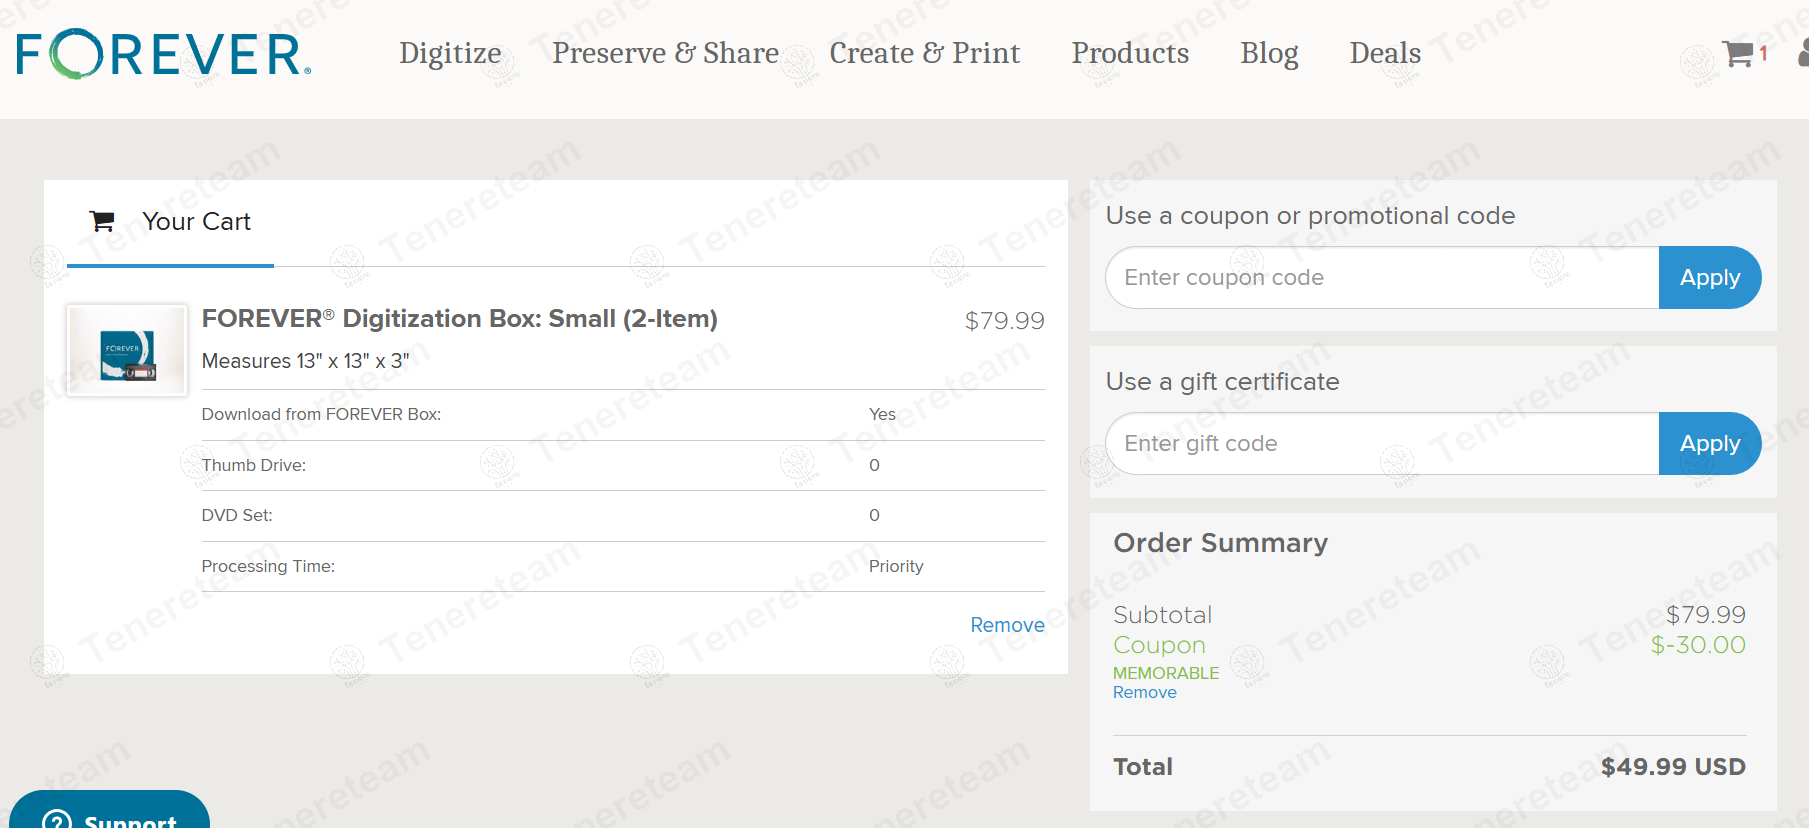This screenshot has width=1809, height=828.
Task: Click the Enter coupon code field
Action: 1382,278
